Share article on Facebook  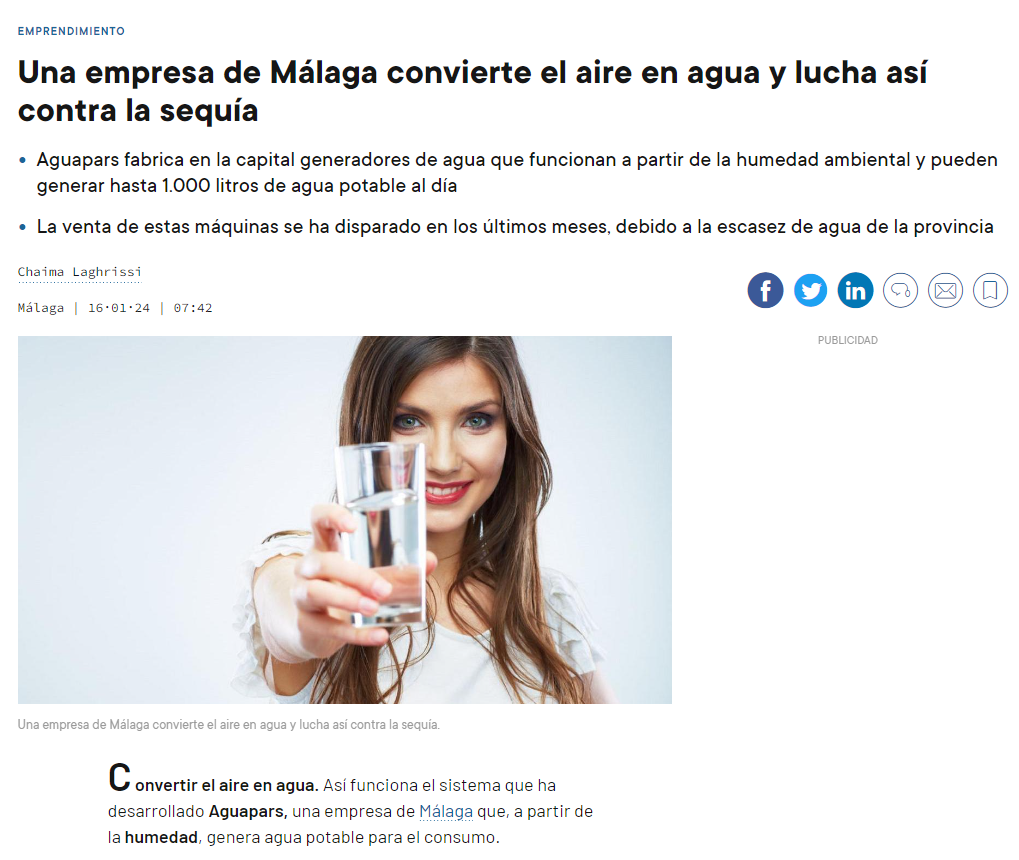pos(765,290)
